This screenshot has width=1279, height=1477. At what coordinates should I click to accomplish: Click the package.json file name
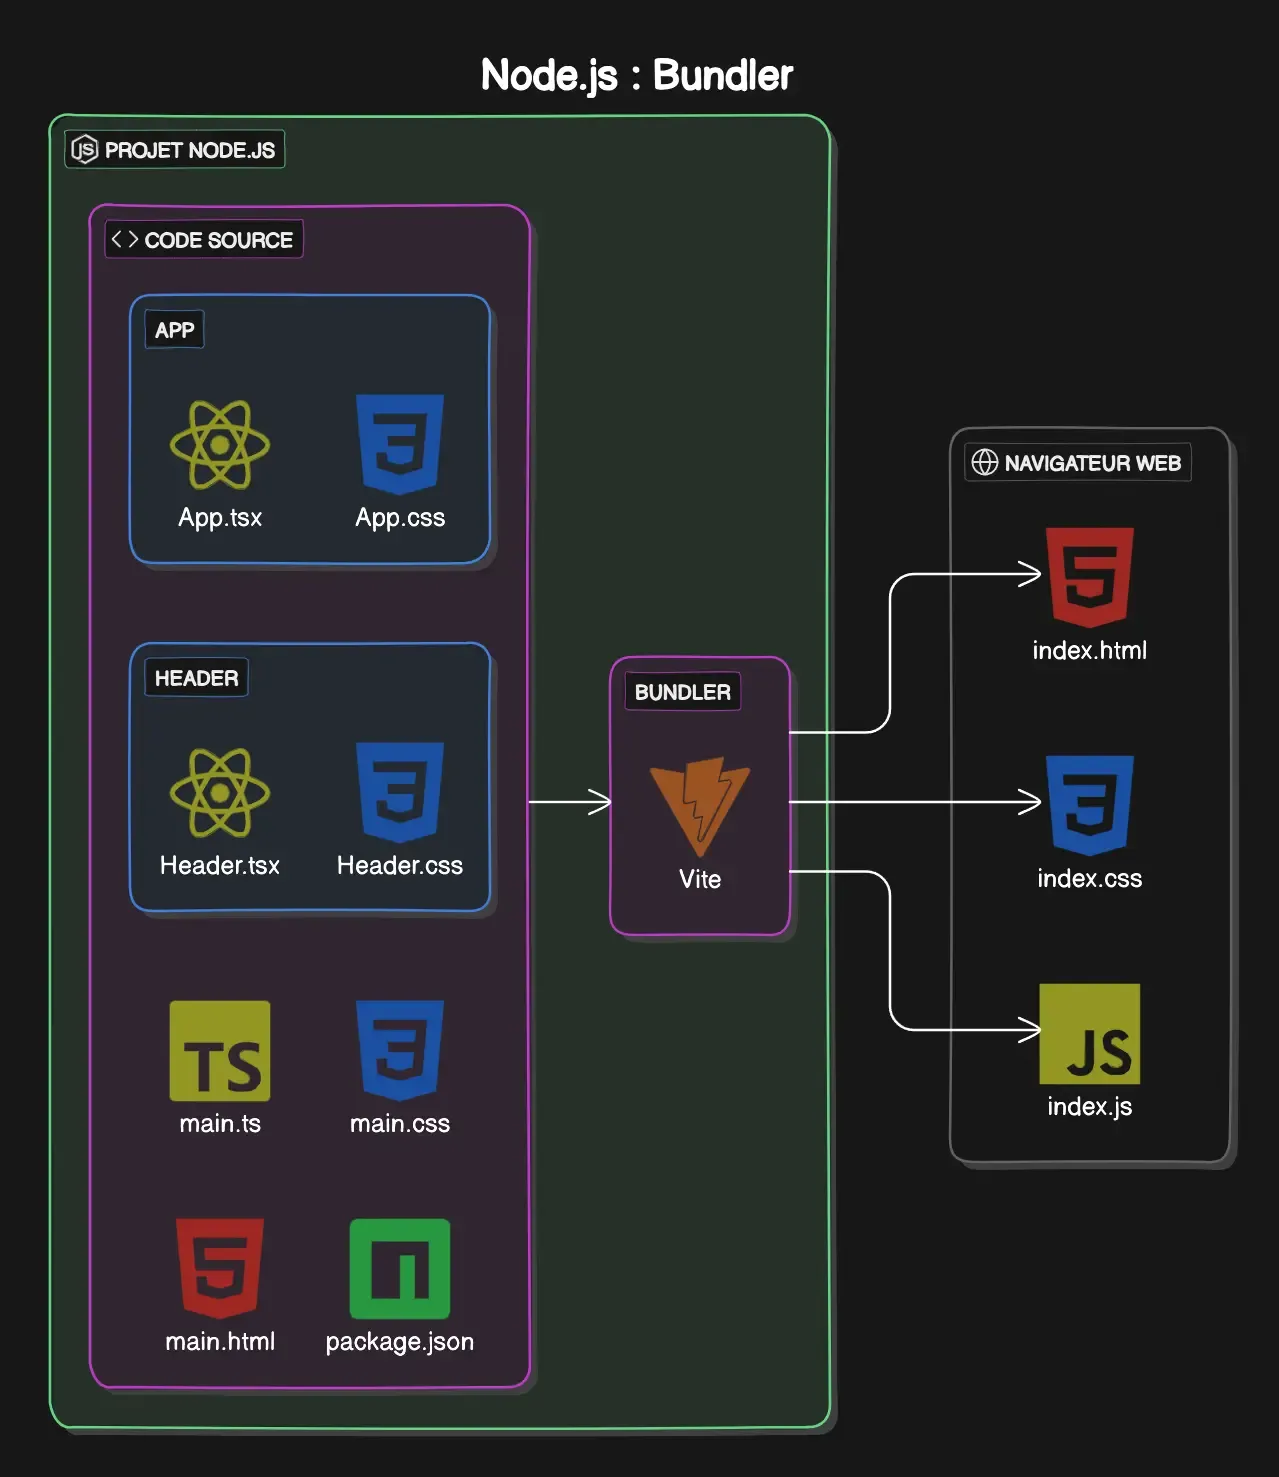400,1342
